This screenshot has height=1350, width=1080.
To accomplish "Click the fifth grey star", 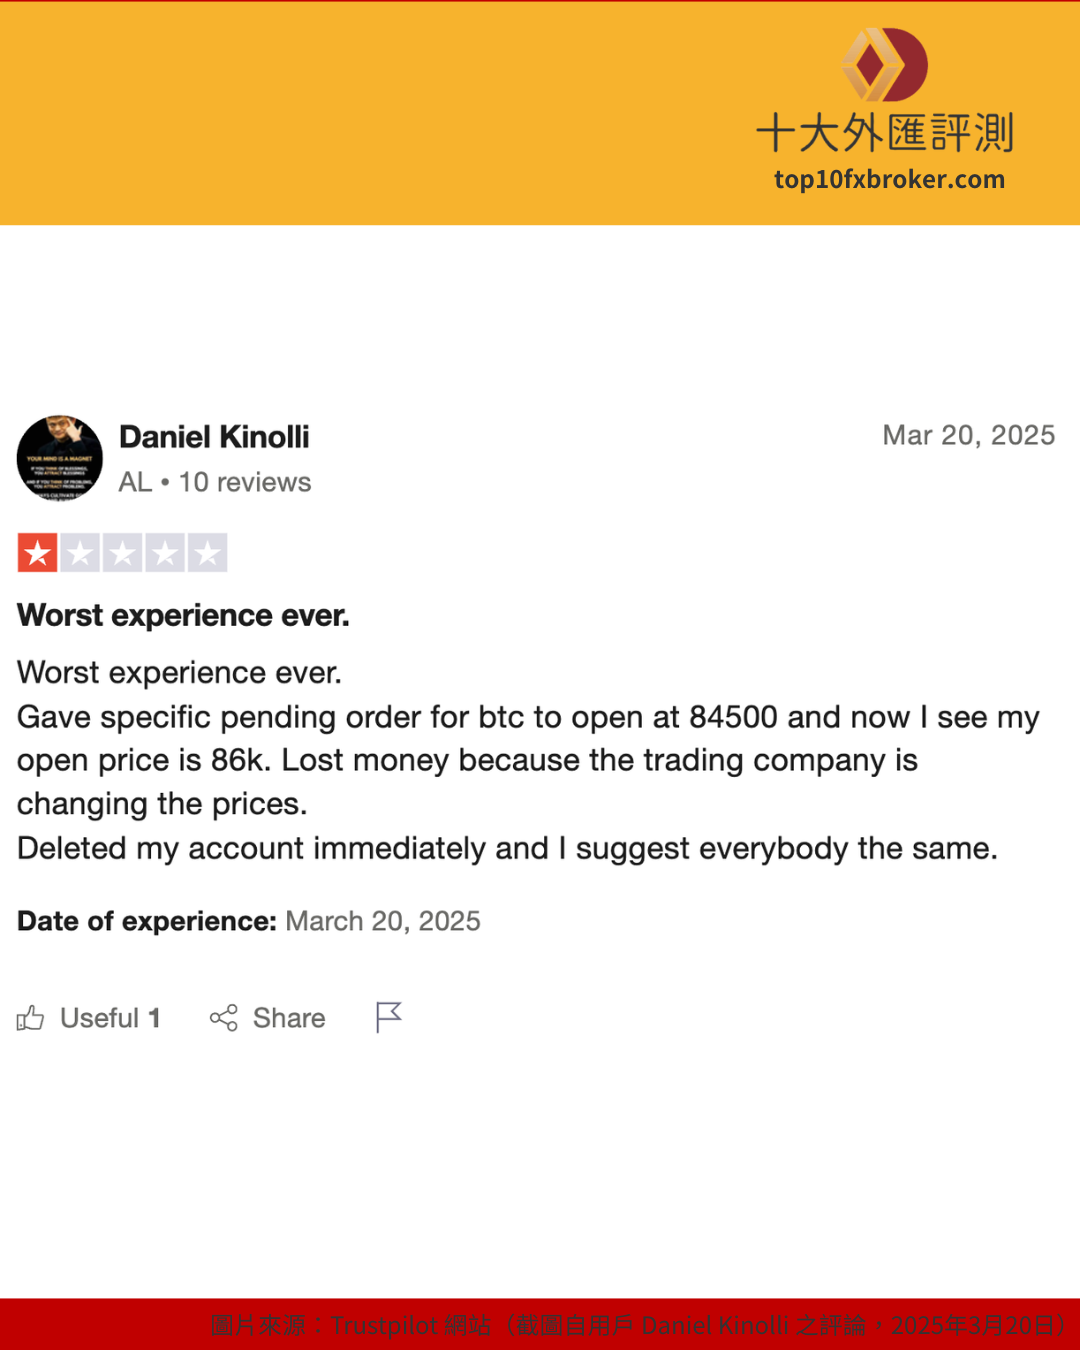I will tap(208, 553).
